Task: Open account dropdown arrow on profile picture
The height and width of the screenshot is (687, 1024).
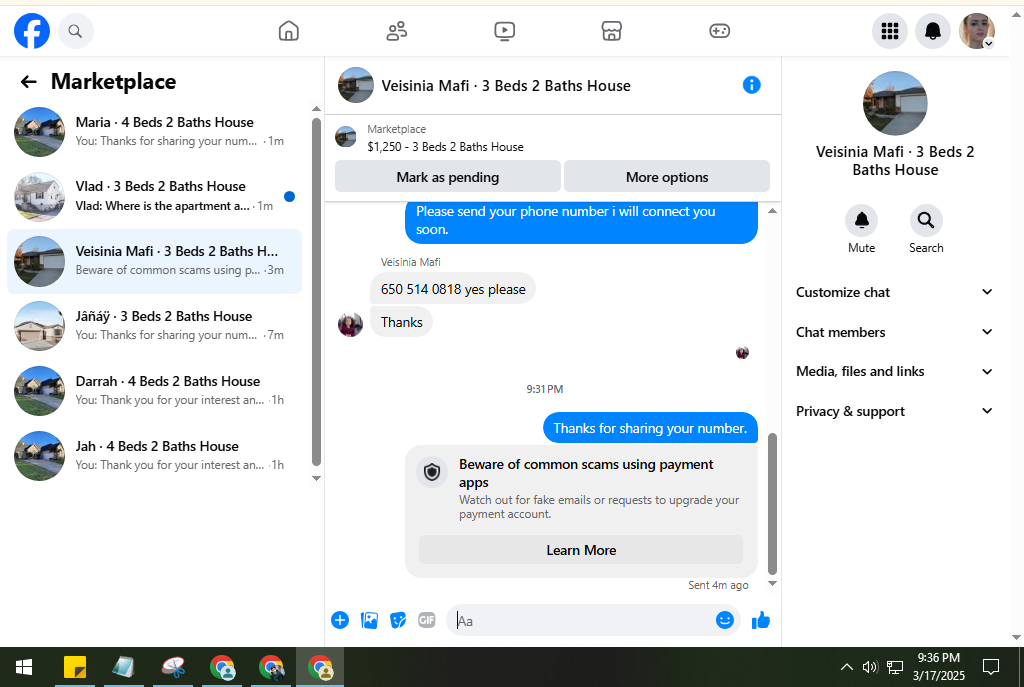Action: click(989, 44)
